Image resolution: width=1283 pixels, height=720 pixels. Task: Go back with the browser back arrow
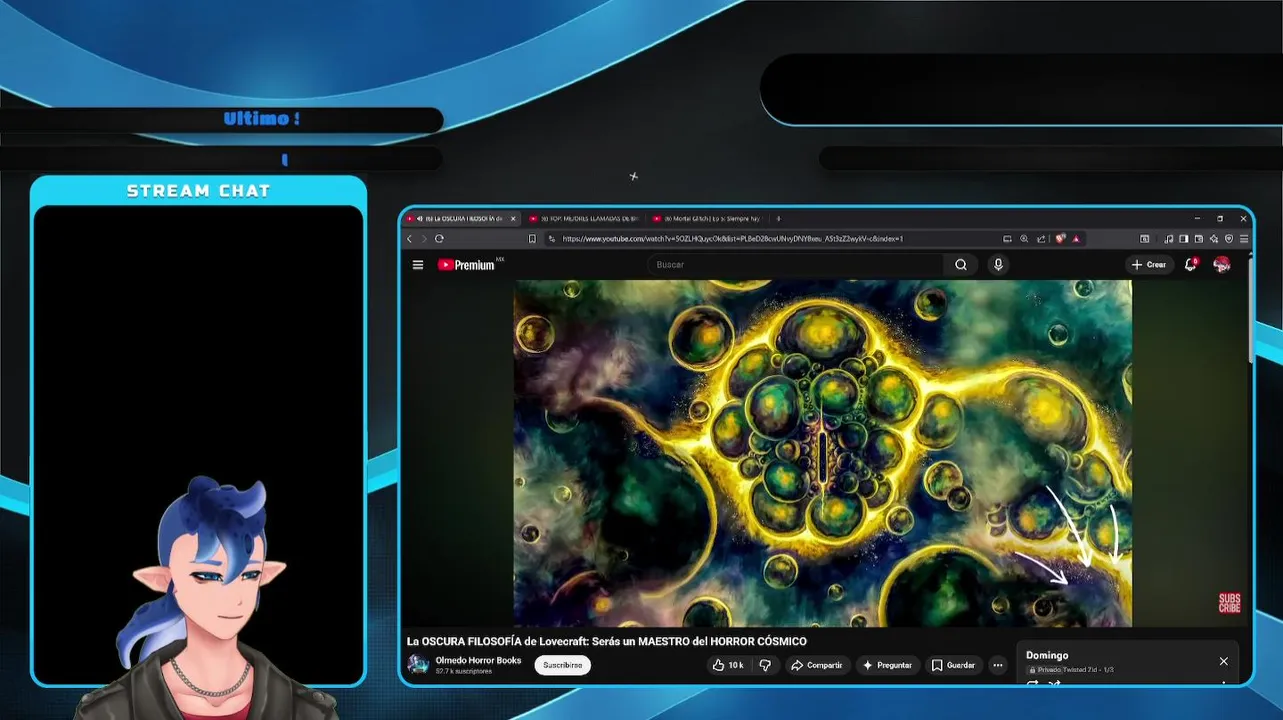(x=409, y=239)
